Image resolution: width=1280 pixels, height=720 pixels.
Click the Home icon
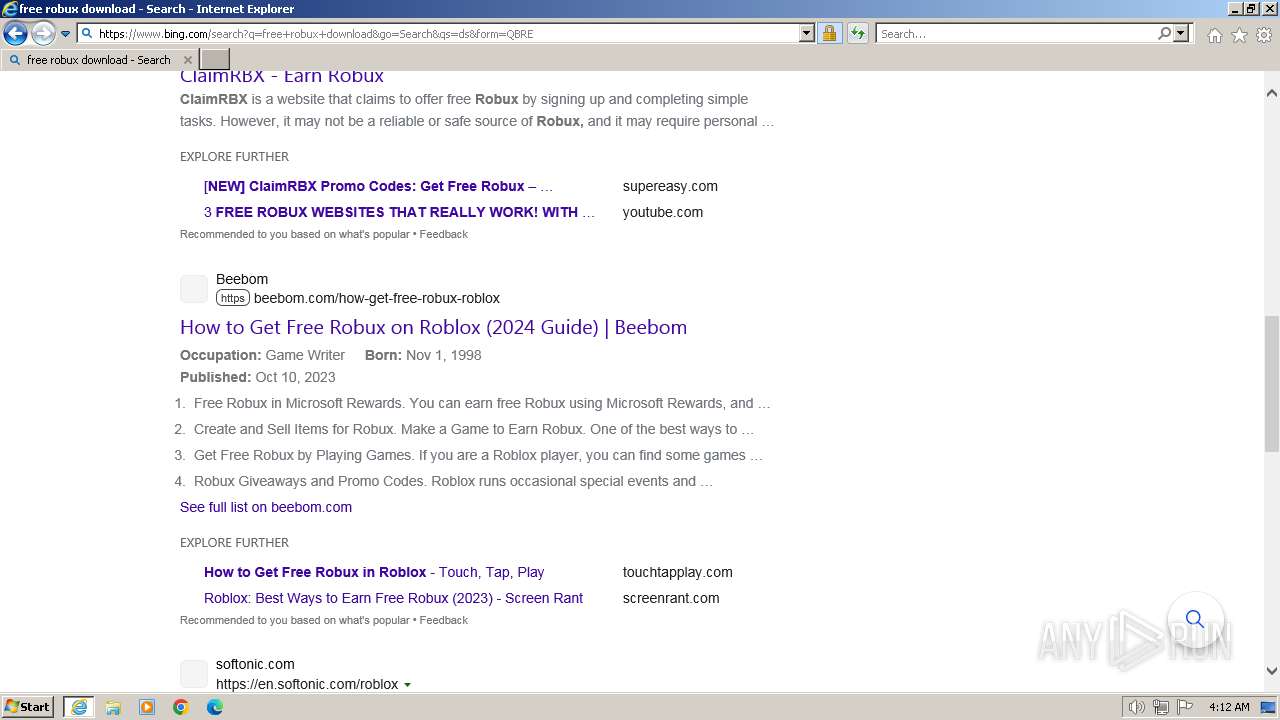click(1214, 35)
